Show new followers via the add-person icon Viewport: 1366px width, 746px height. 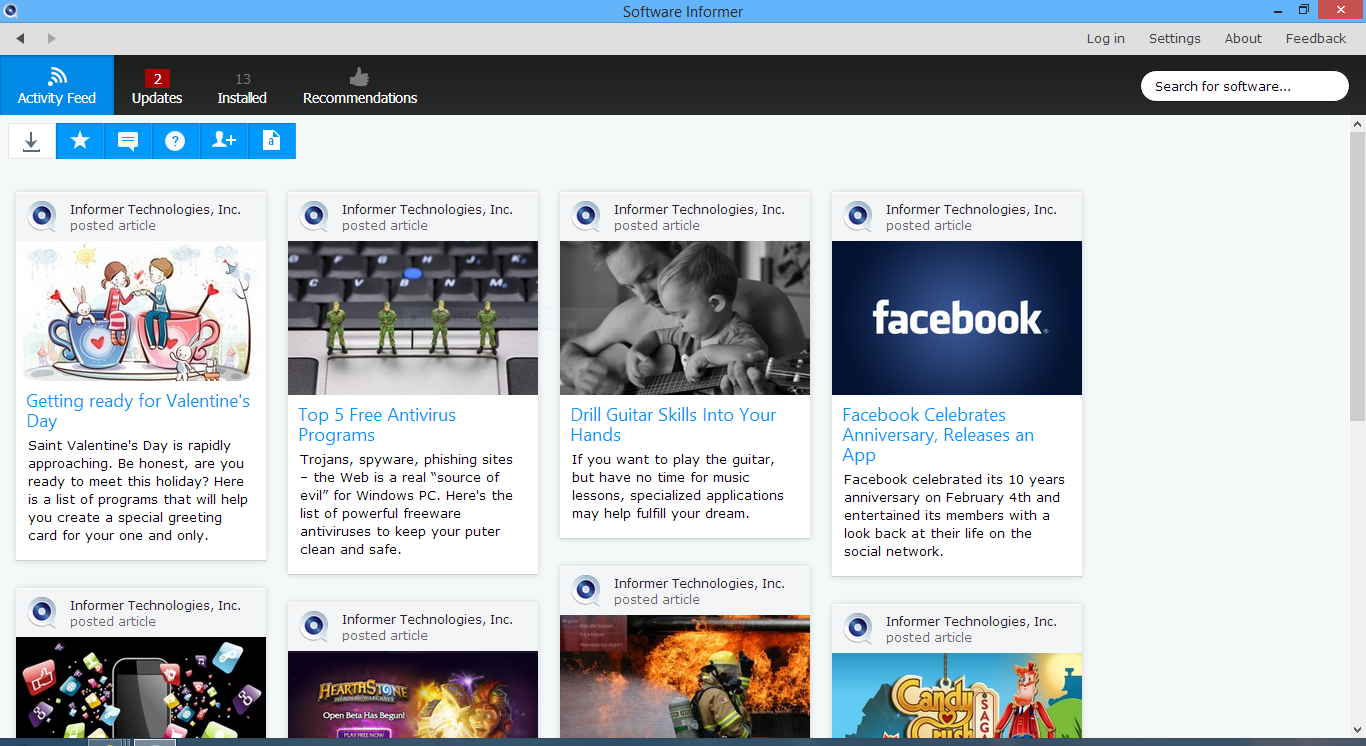pos(223,140)
